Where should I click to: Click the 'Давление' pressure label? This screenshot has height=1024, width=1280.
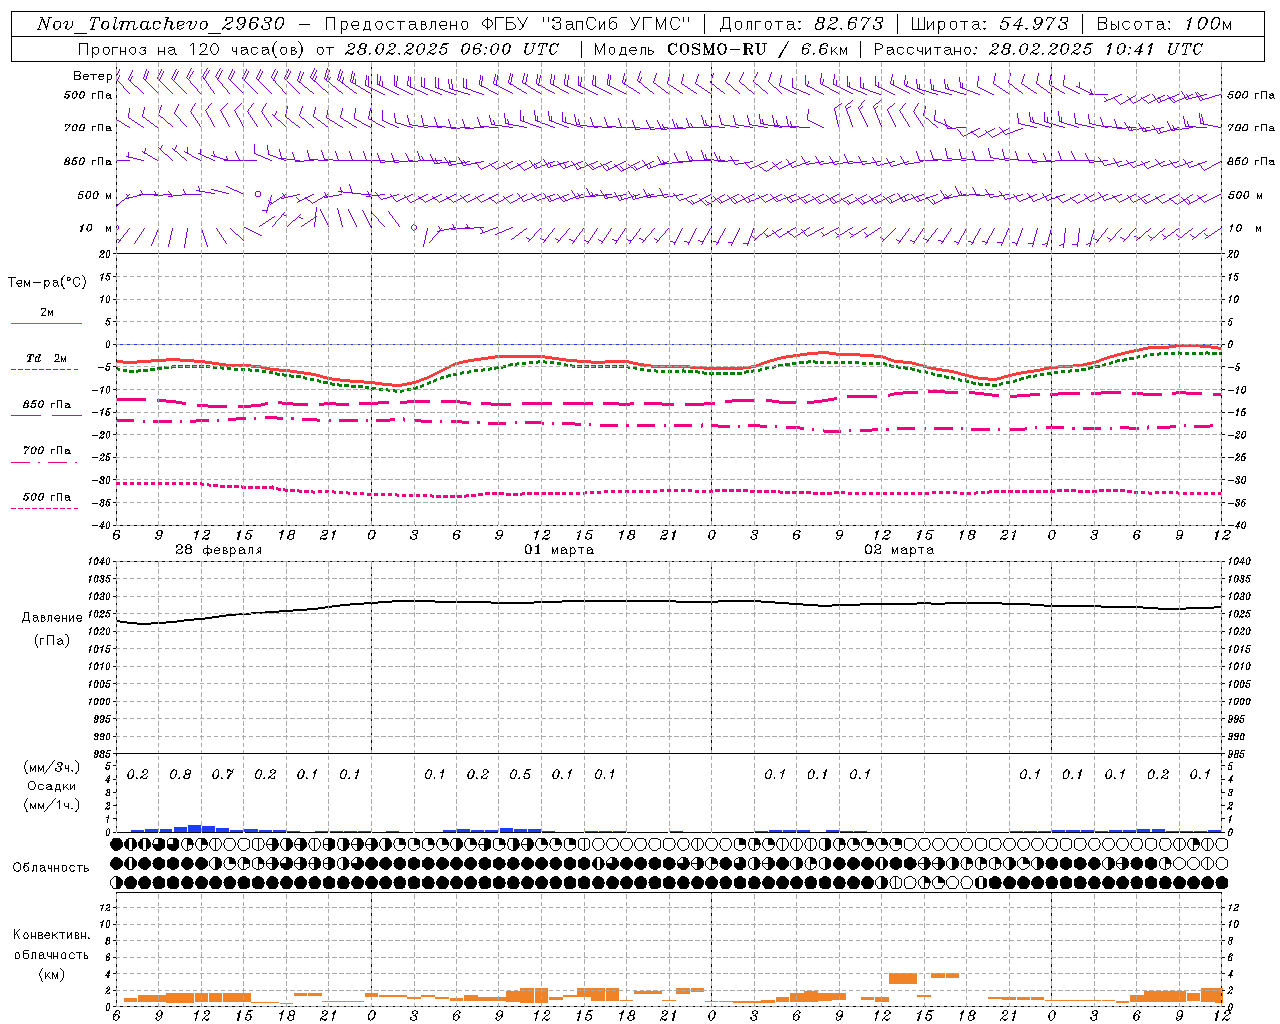[52, 618]
